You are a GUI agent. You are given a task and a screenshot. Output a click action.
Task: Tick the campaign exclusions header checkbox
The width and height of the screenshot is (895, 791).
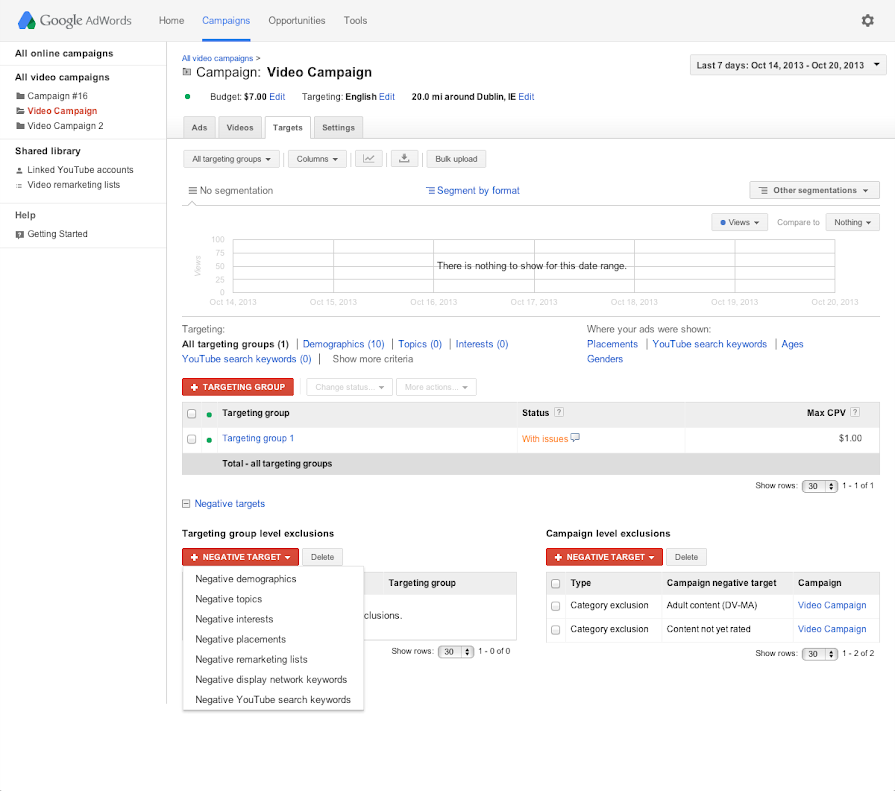coord(555,583)
